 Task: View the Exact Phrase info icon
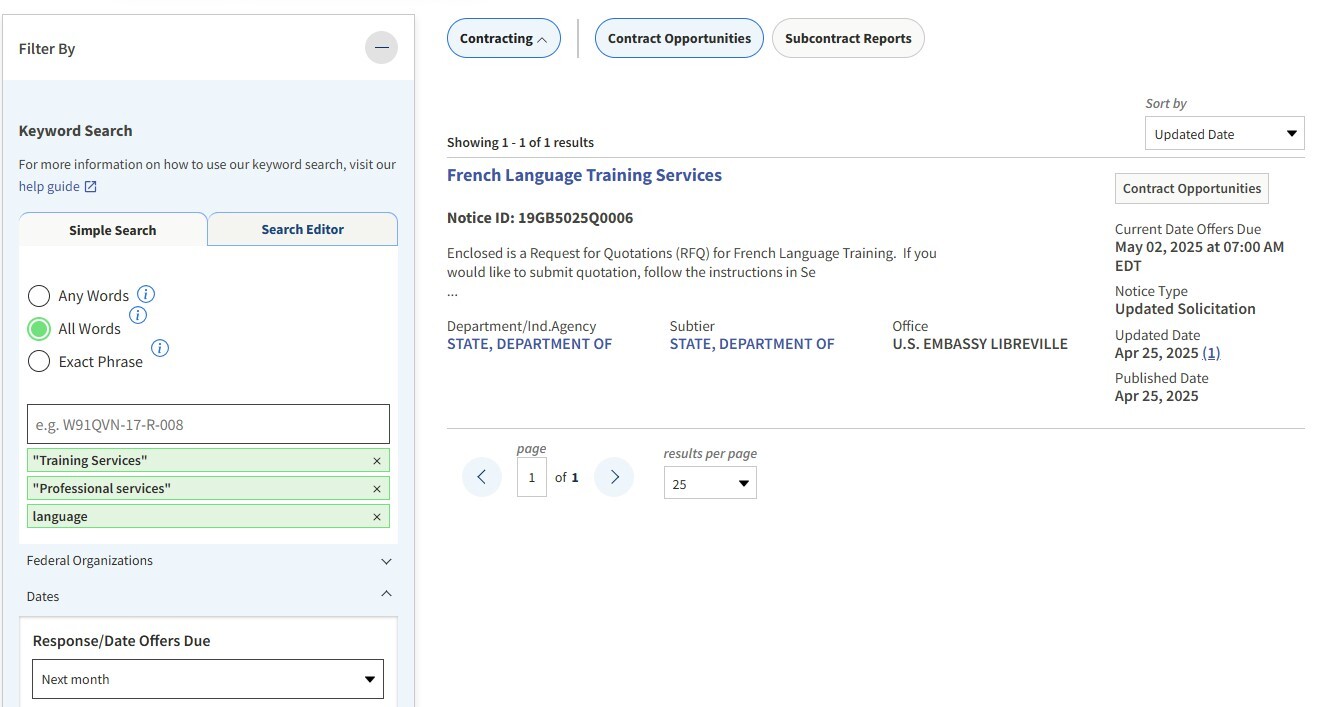[159, 349]
